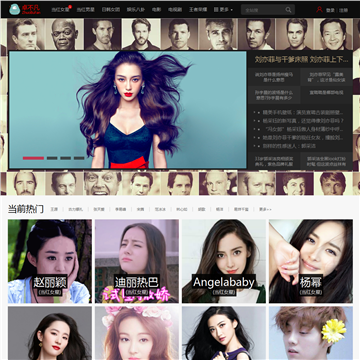Click the 登录 login link
The width and height of the screenshot is (360, 360).
tap(330, 10)
